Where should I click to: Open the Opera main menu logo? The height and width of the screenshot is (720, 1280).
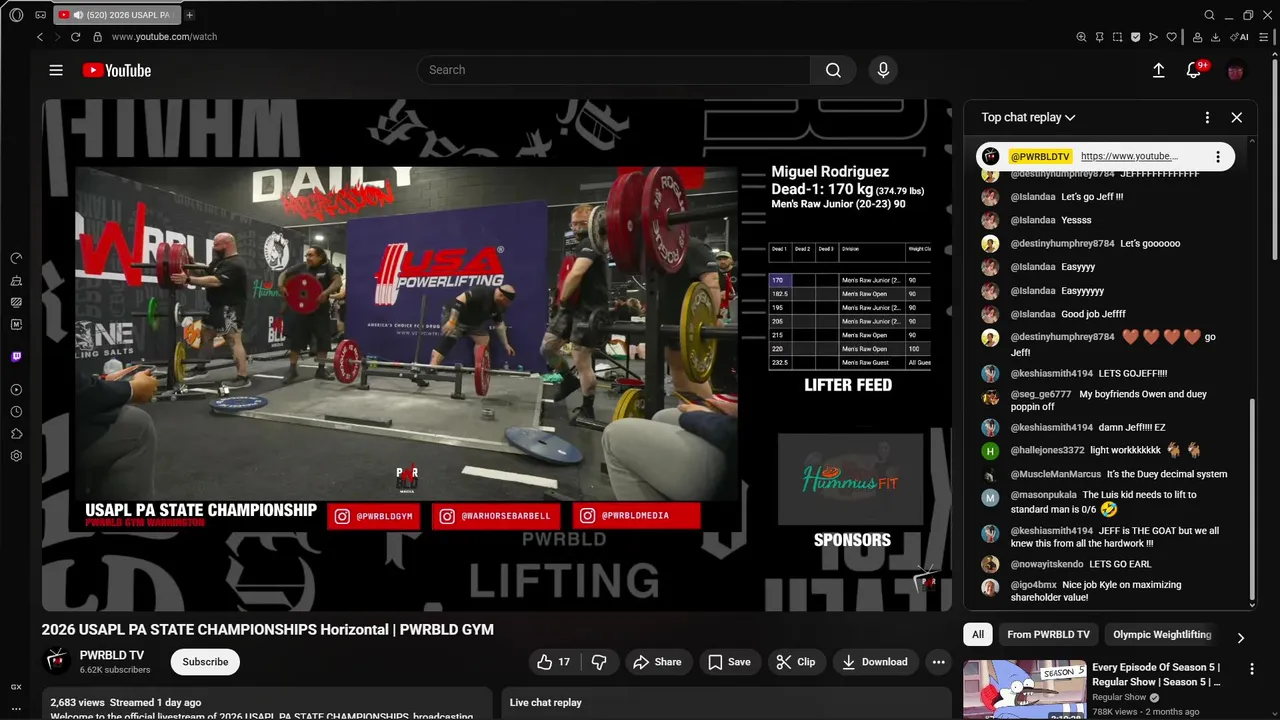(x=16, y=15)
